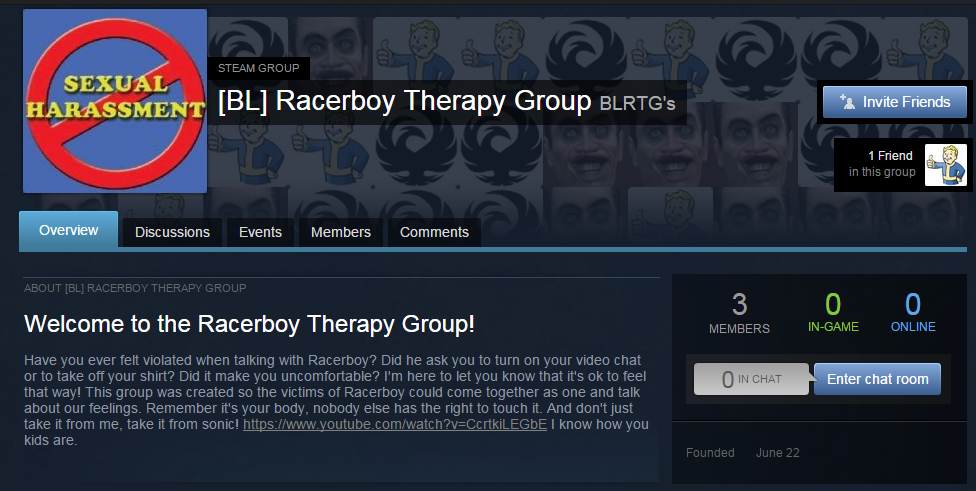This screenshot has height=491, width=976.
Task: Select the 0 Online counter
Action: pos(913,313)
